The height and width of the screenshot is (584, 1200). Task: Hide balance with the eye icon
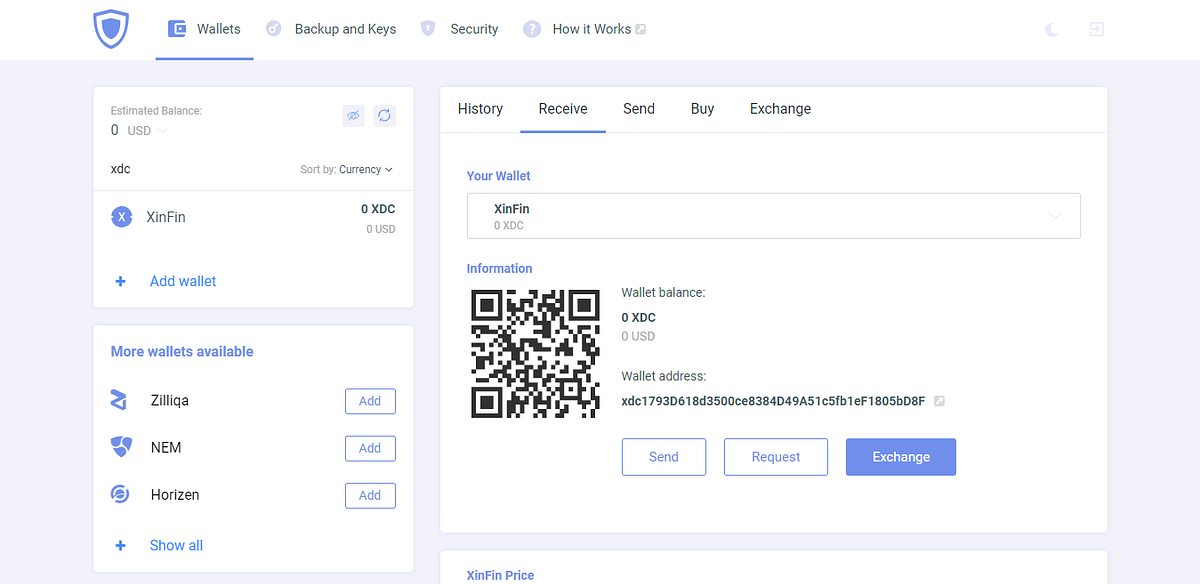pos(353,116)
